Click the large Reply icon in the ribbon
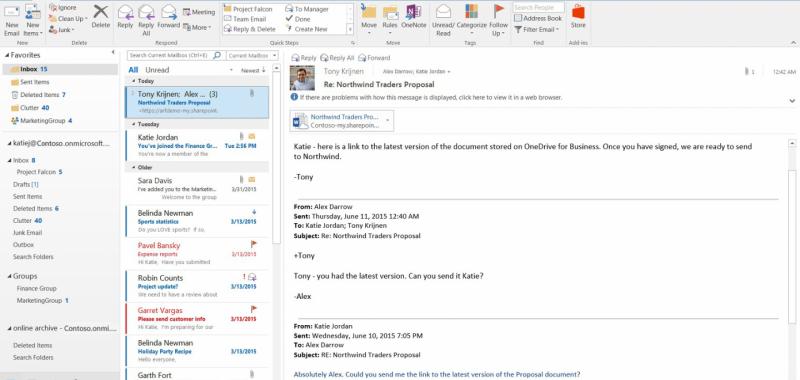This screenshot has height=380, width=800. pyautogui.click(x=125, y=12)
